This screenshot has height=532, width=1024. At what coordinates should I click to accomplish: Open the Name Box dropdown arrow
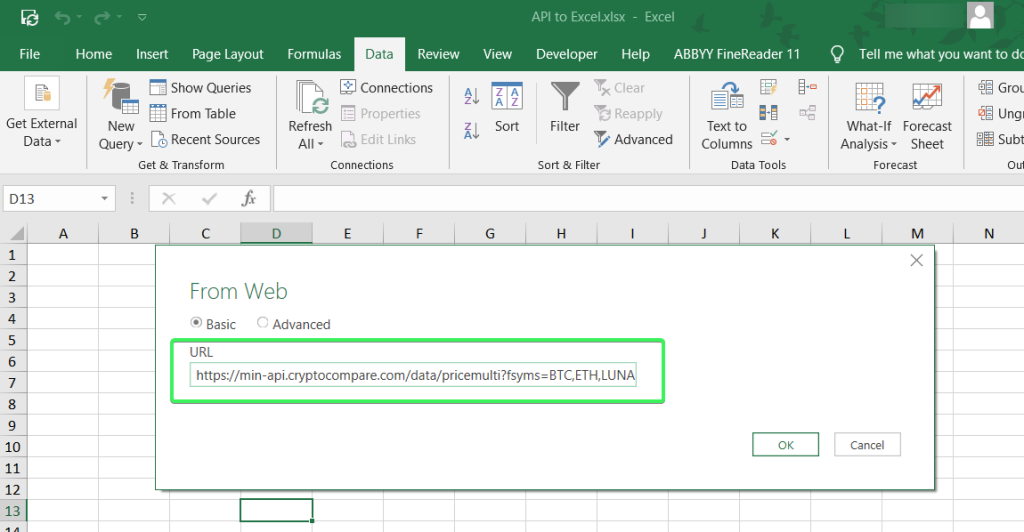click(x=104, y=198)
